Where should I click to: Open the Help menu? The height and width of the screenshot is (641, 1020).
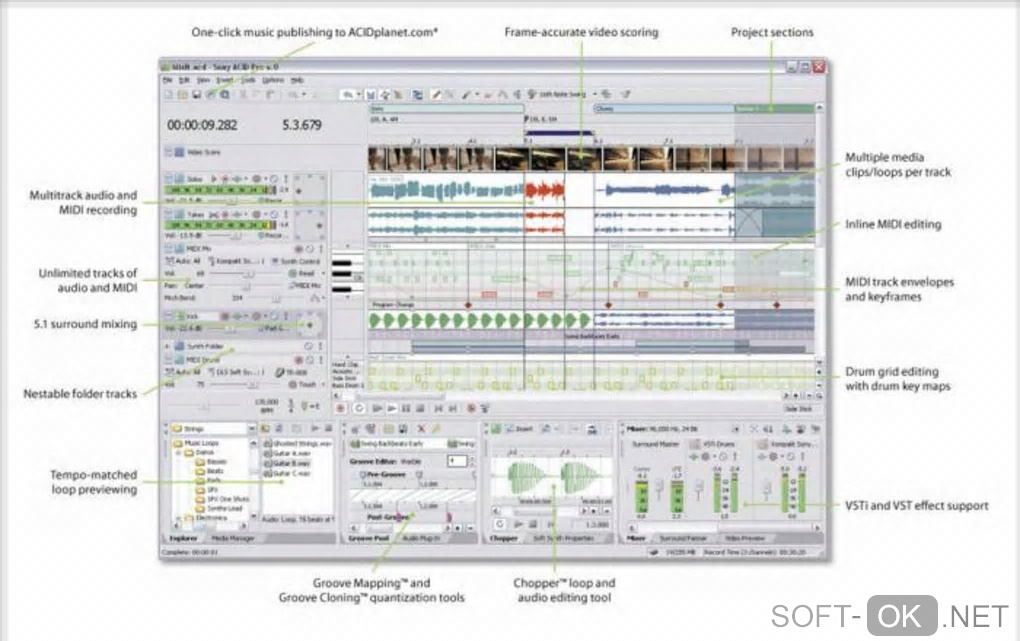click(297, 80)
